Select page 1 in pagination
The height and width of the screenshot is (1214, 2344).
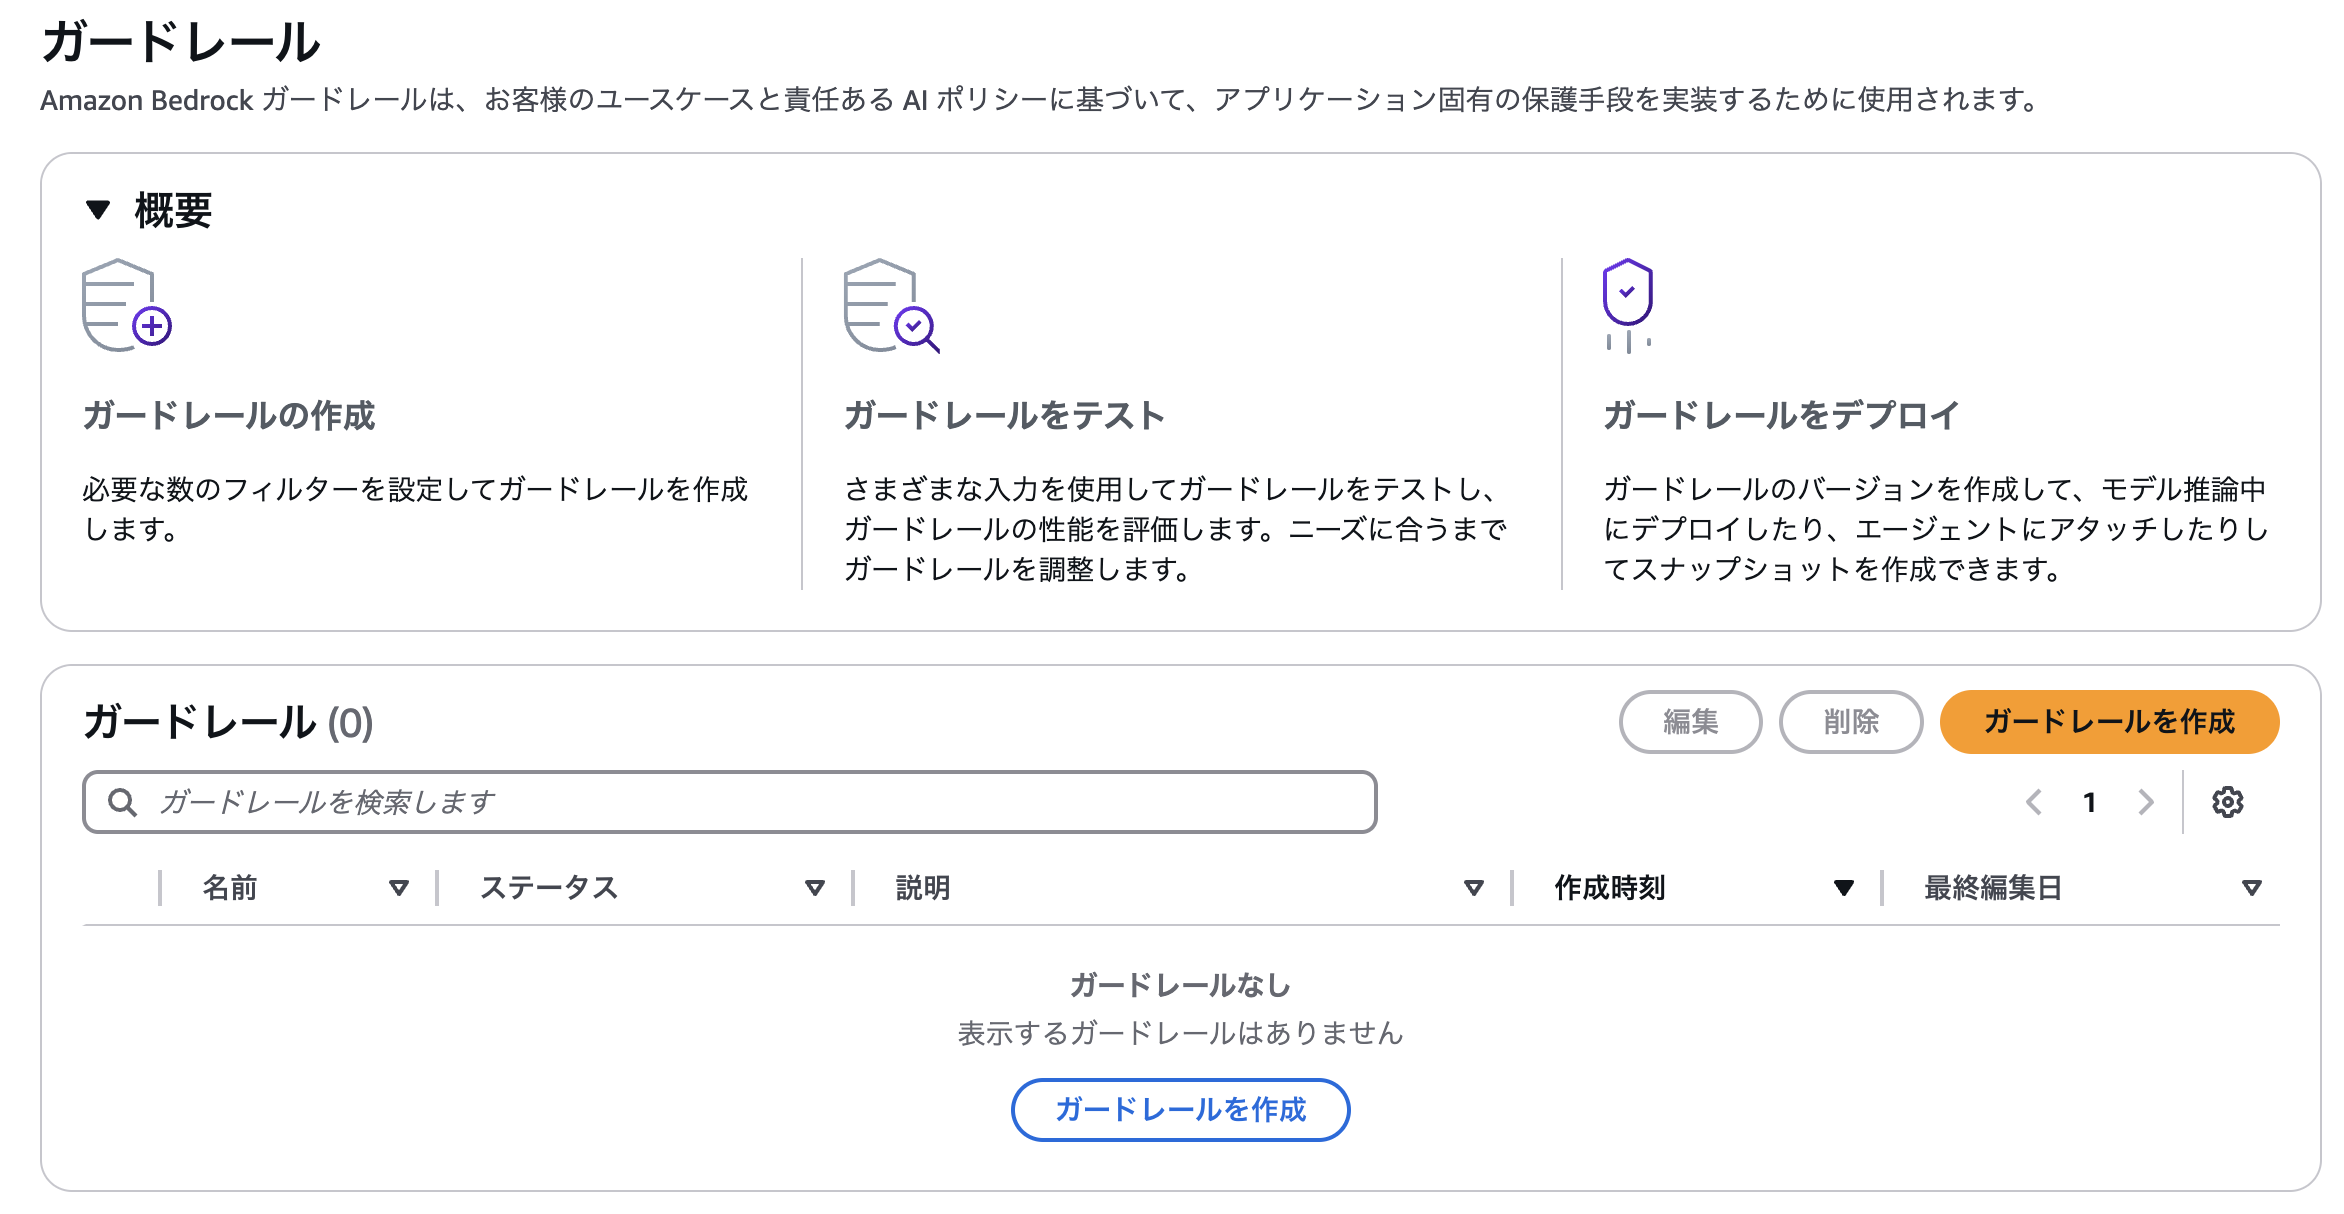pyautogui.click(x=2090, y=802)
